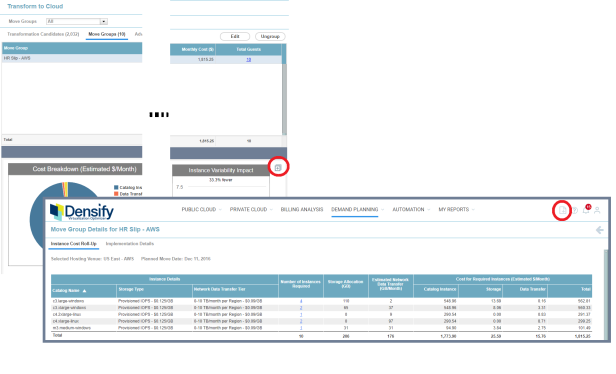Expand the Automation menu

[411, 209]
